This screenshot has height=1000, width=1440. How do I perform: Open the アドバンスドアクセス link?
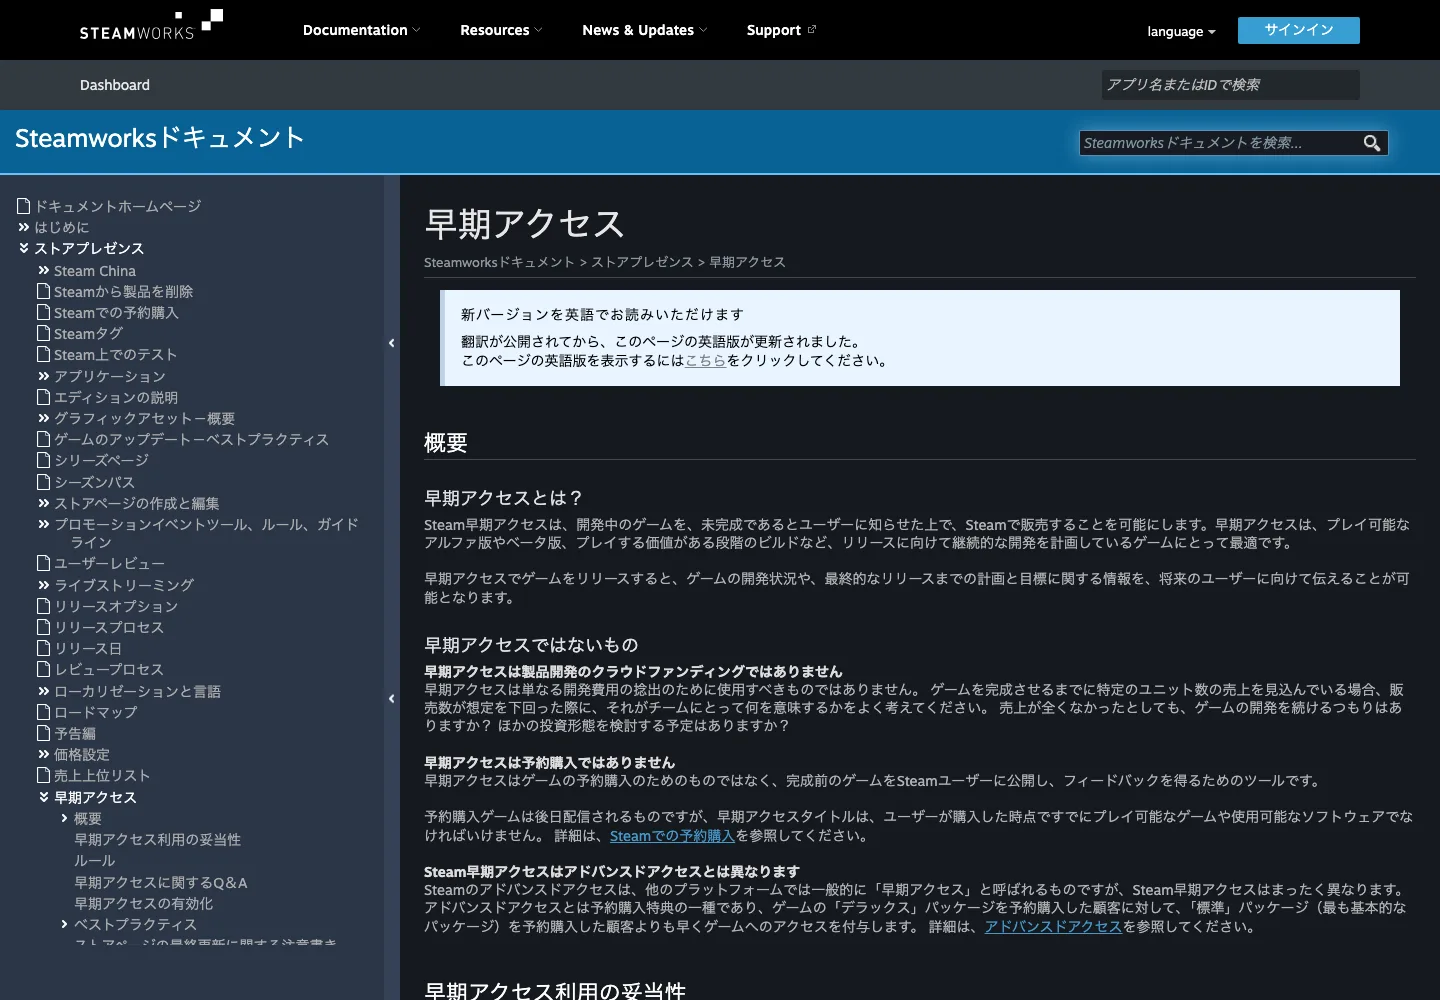1053,926
